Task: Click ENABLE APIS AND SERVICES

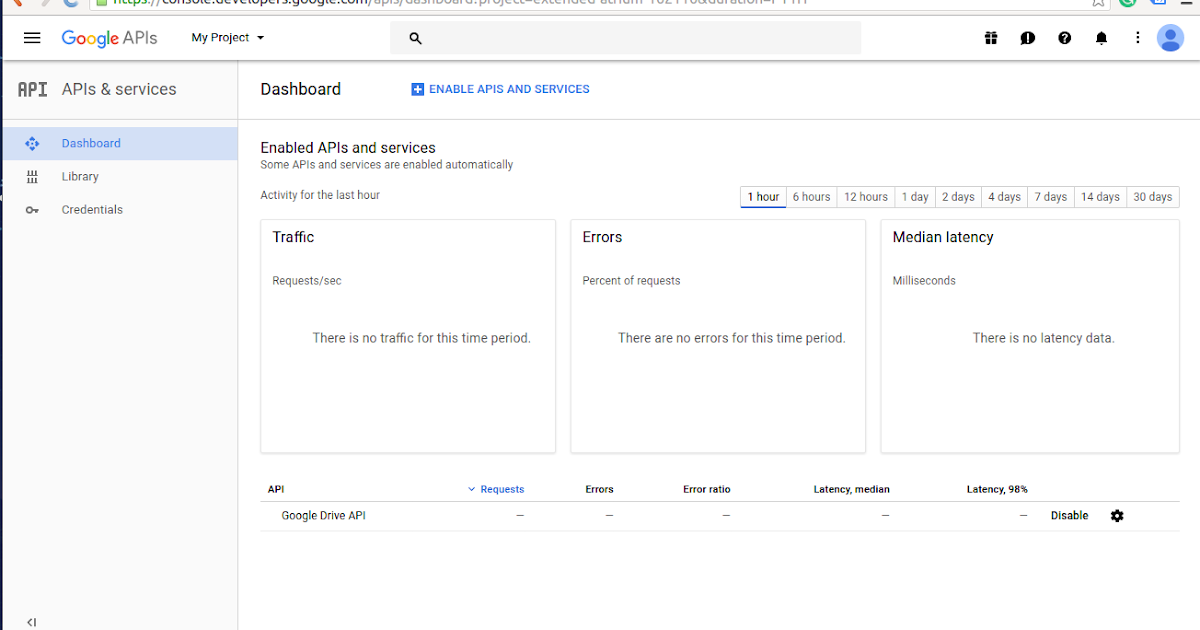Action: click(500, 89)
